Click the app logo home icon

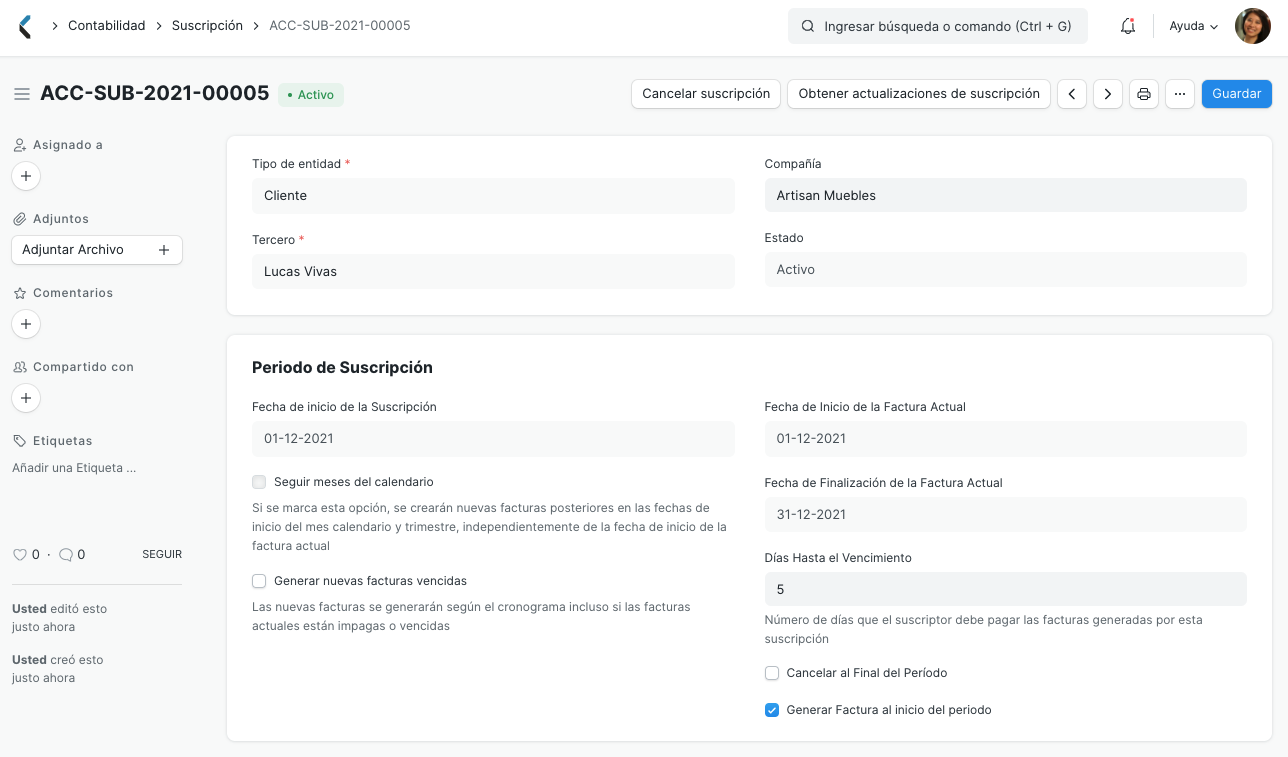tap(25, 26)
